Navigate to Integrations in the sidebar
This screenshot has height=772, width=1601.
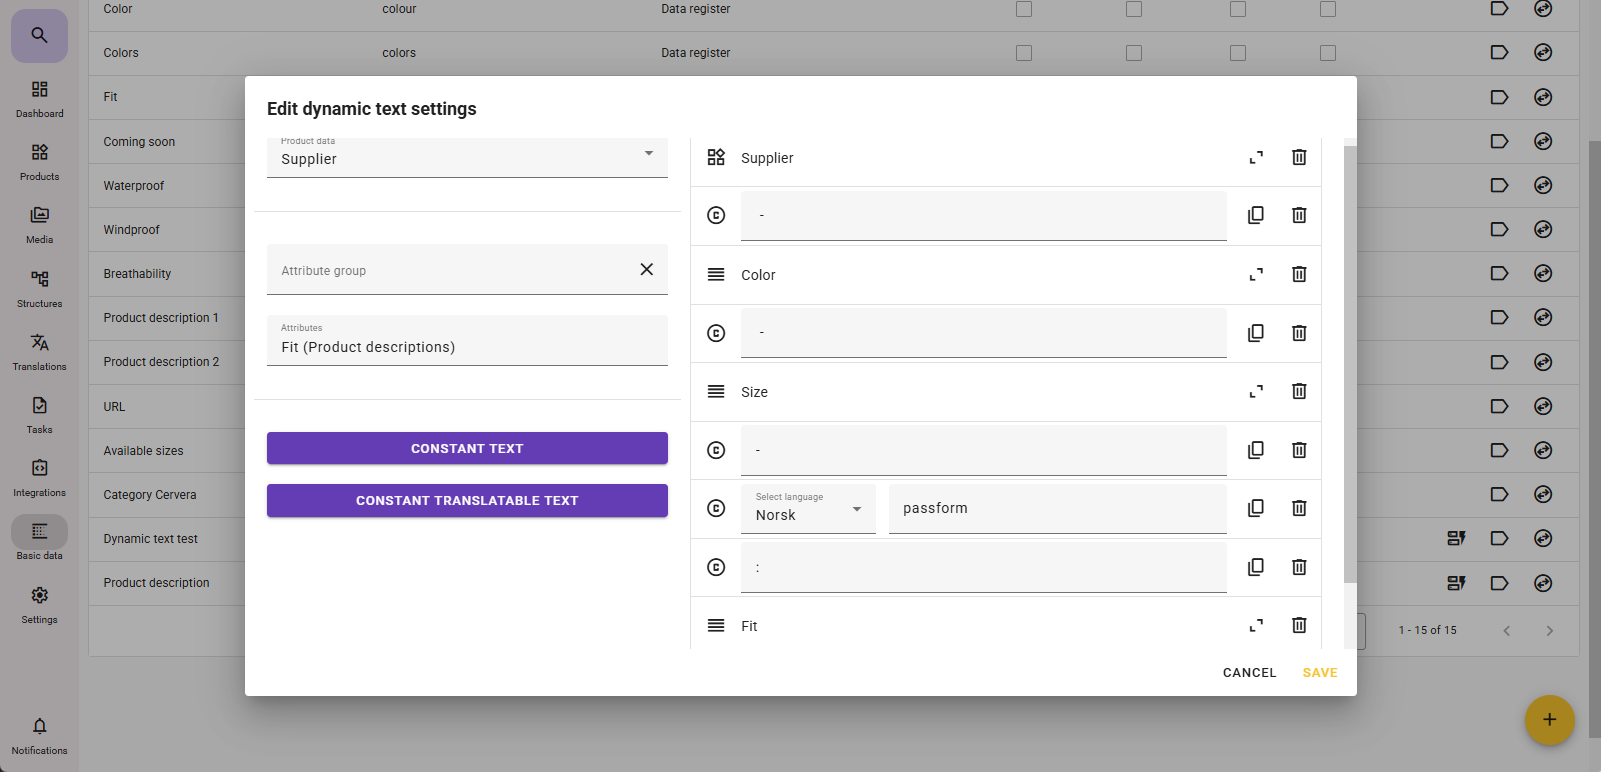coord(39,478)
